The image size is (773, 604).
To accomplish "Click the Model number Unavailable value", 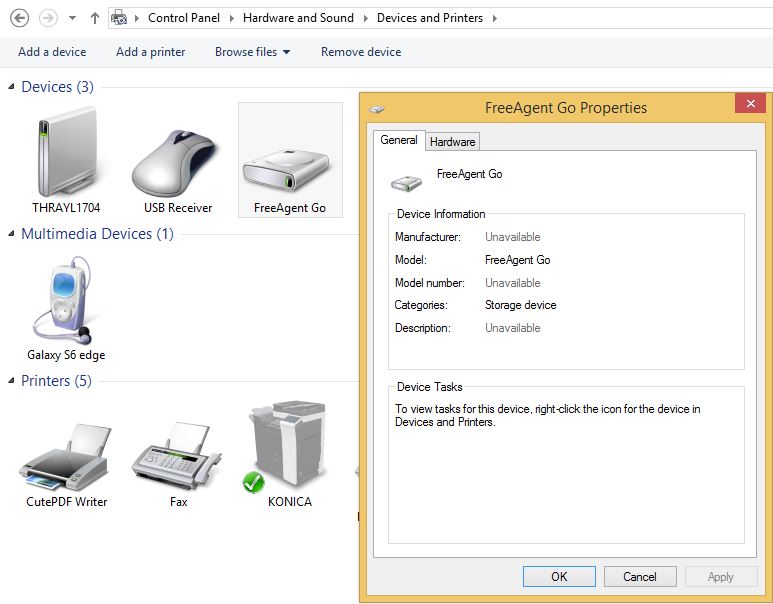I will click(513, 283).
